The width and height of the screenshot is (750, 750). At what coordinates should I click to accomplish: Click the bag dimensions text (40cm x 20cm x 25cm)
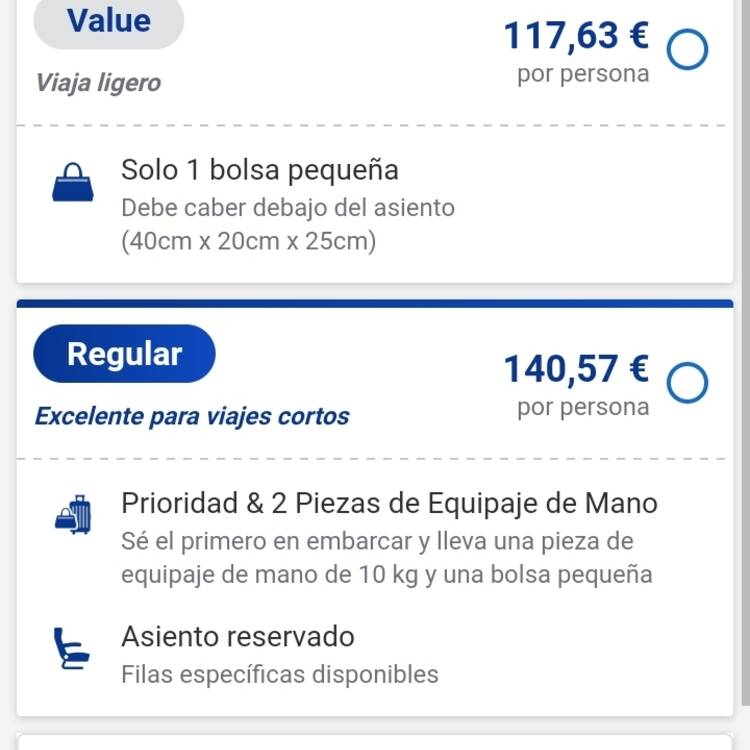pyautogui.click(x=248, y=241)
